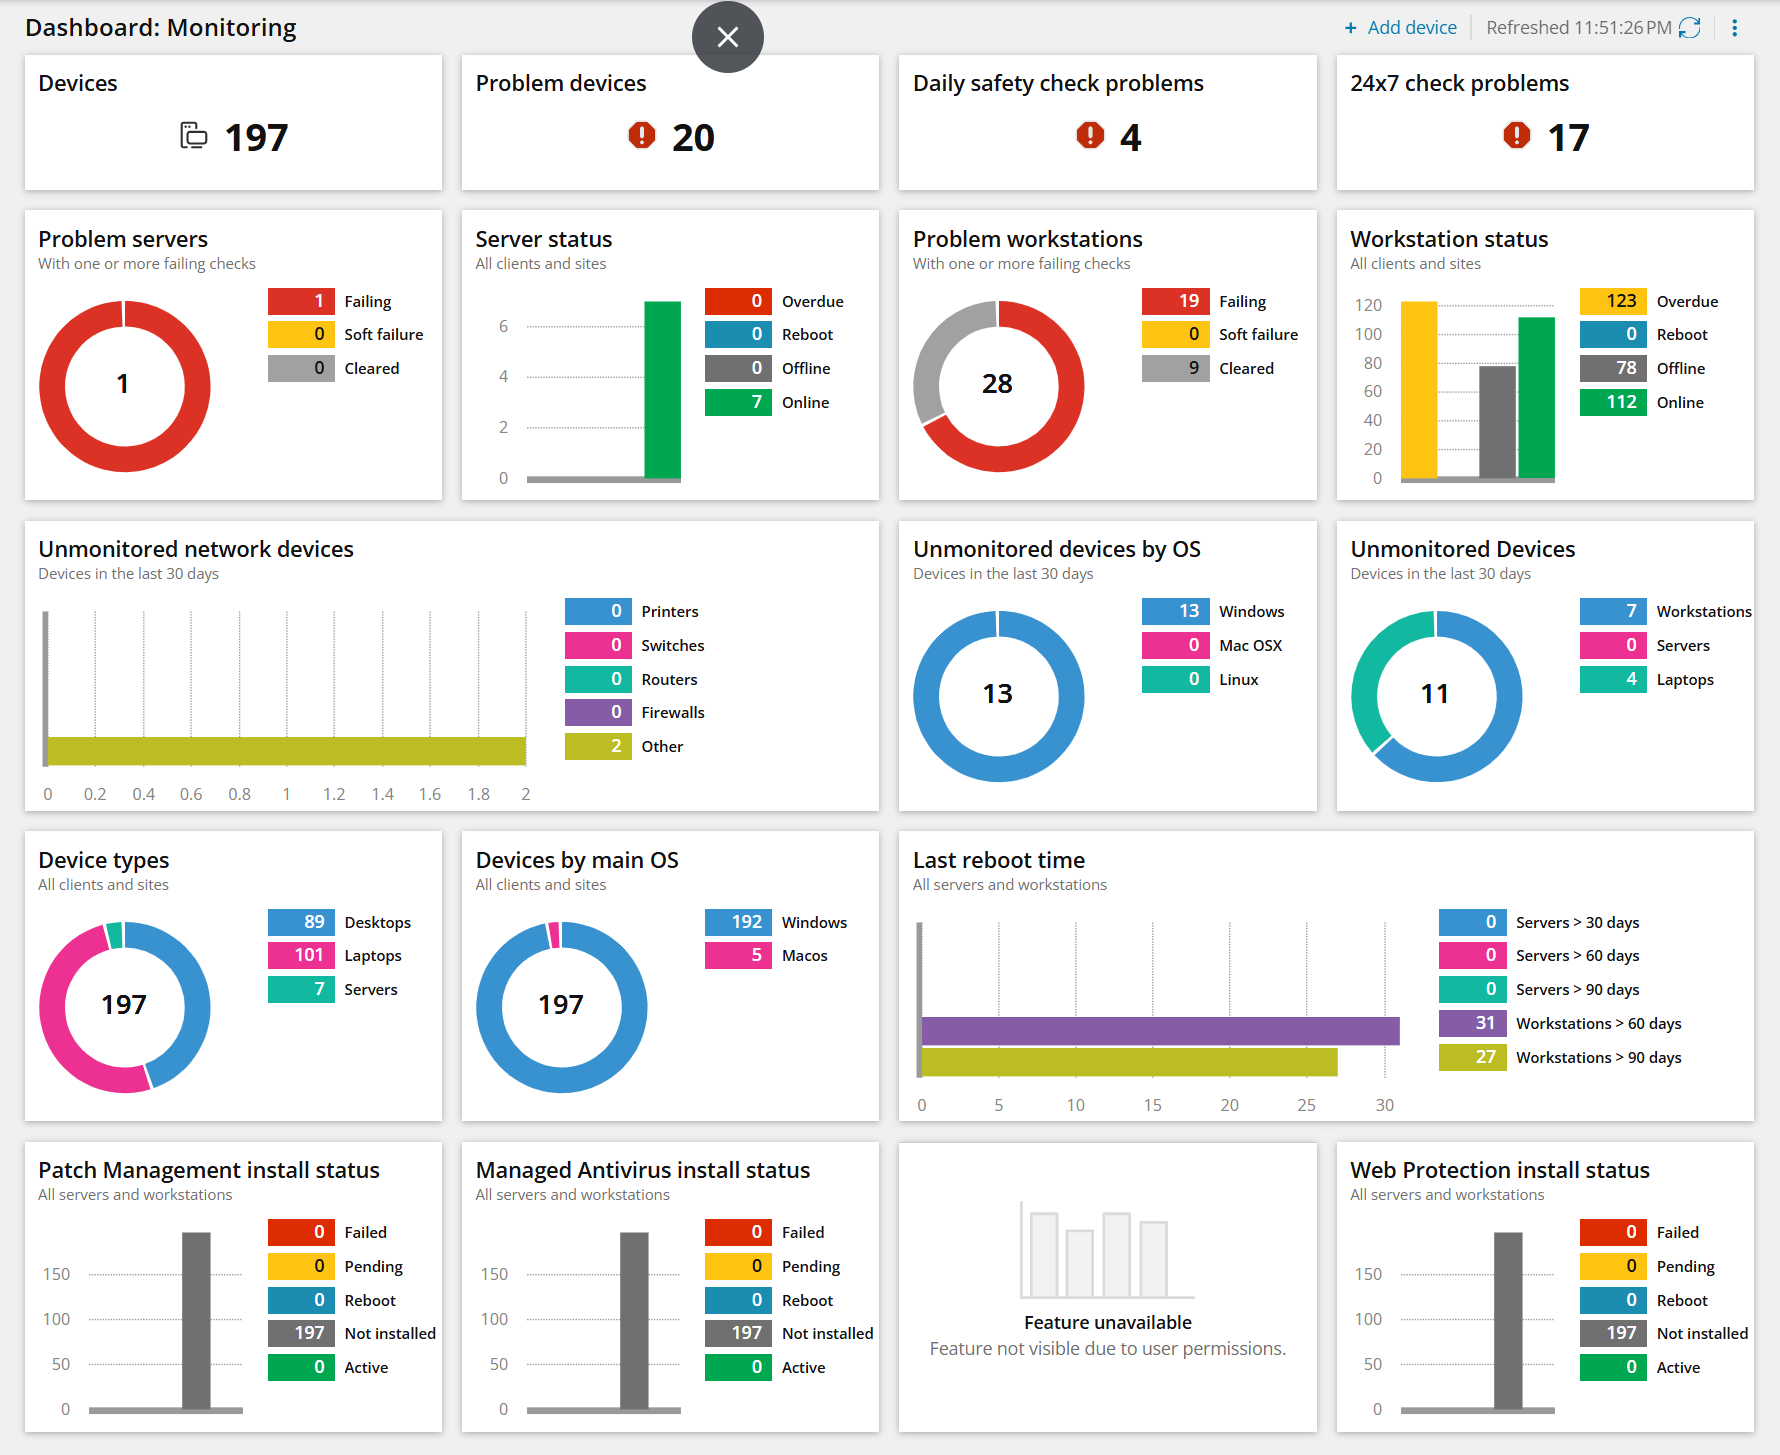
Task: Click the Firewalls legend entry
Action: pos(635,712)
